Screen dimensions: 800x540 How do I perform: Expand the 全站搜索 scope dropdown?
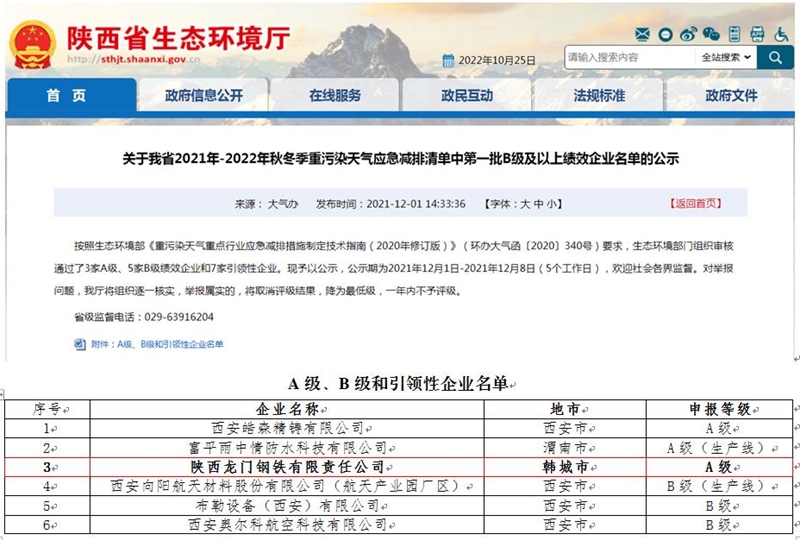(726, 57)
